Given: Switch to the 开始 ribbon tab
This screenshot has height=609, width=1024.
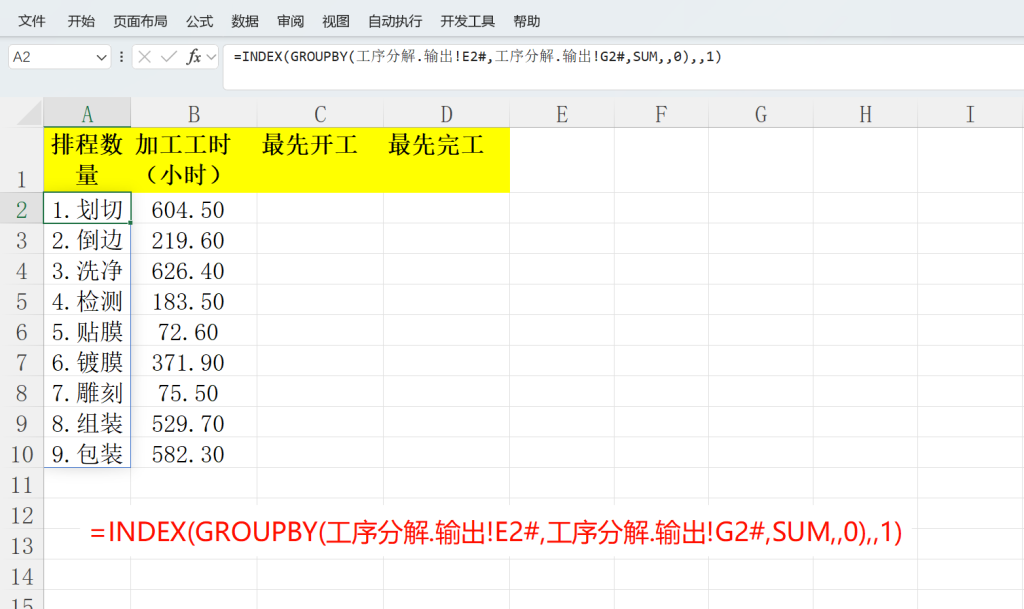Looking at the screenshot, I should 81,22.
